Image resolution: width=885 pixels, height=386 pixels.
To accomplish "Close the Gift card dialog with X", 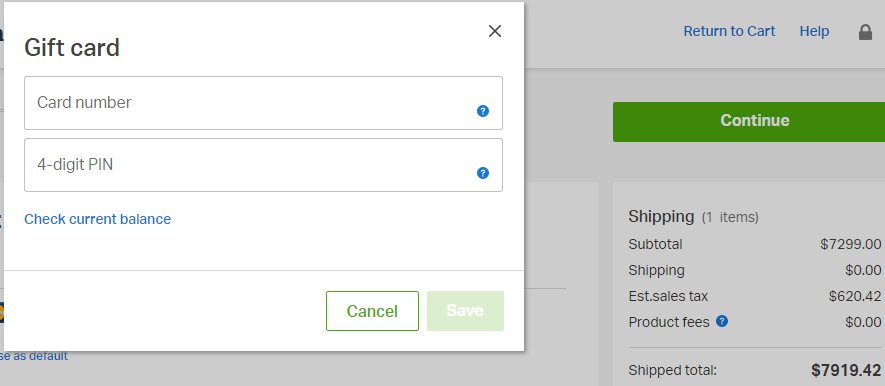I will pyautogui.click(x=494, y=31).
